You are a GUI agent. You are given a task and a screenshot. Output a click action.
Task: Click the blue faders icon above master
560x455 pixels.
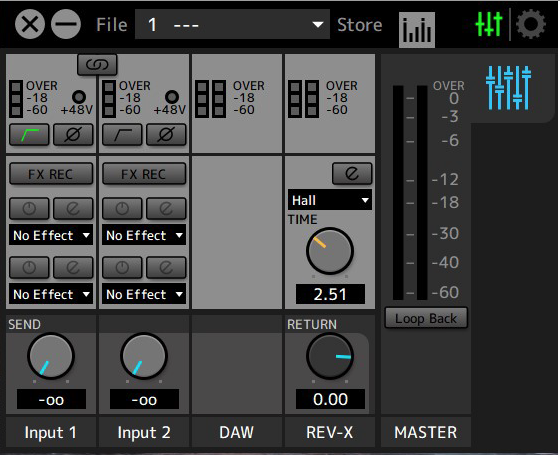click(x=508, y=88)
